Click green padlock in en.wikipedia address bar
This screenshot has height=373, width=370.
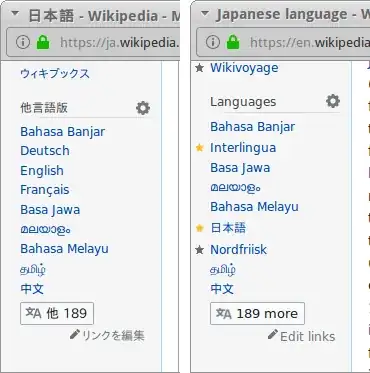(233, 43)
